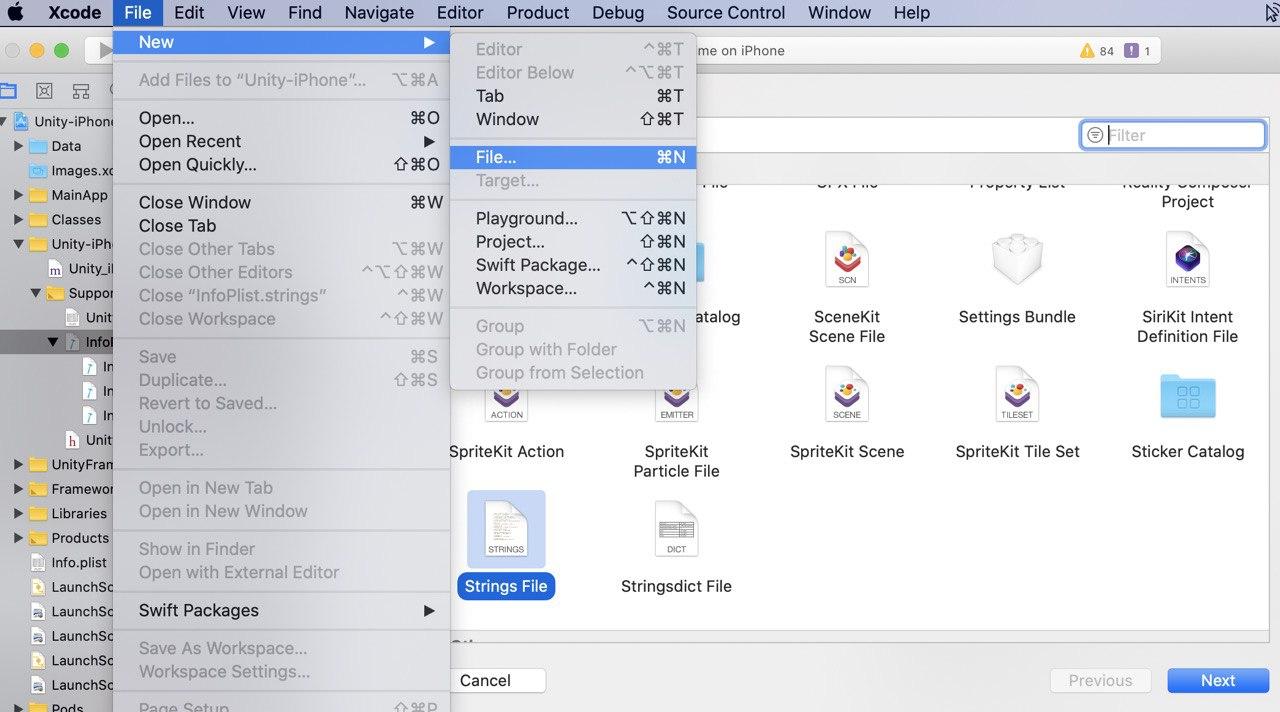Select the SpriteKit Tile Set template icon
The height and width of the screenshot is (712, 1280).
click(x=1017, y=394)
